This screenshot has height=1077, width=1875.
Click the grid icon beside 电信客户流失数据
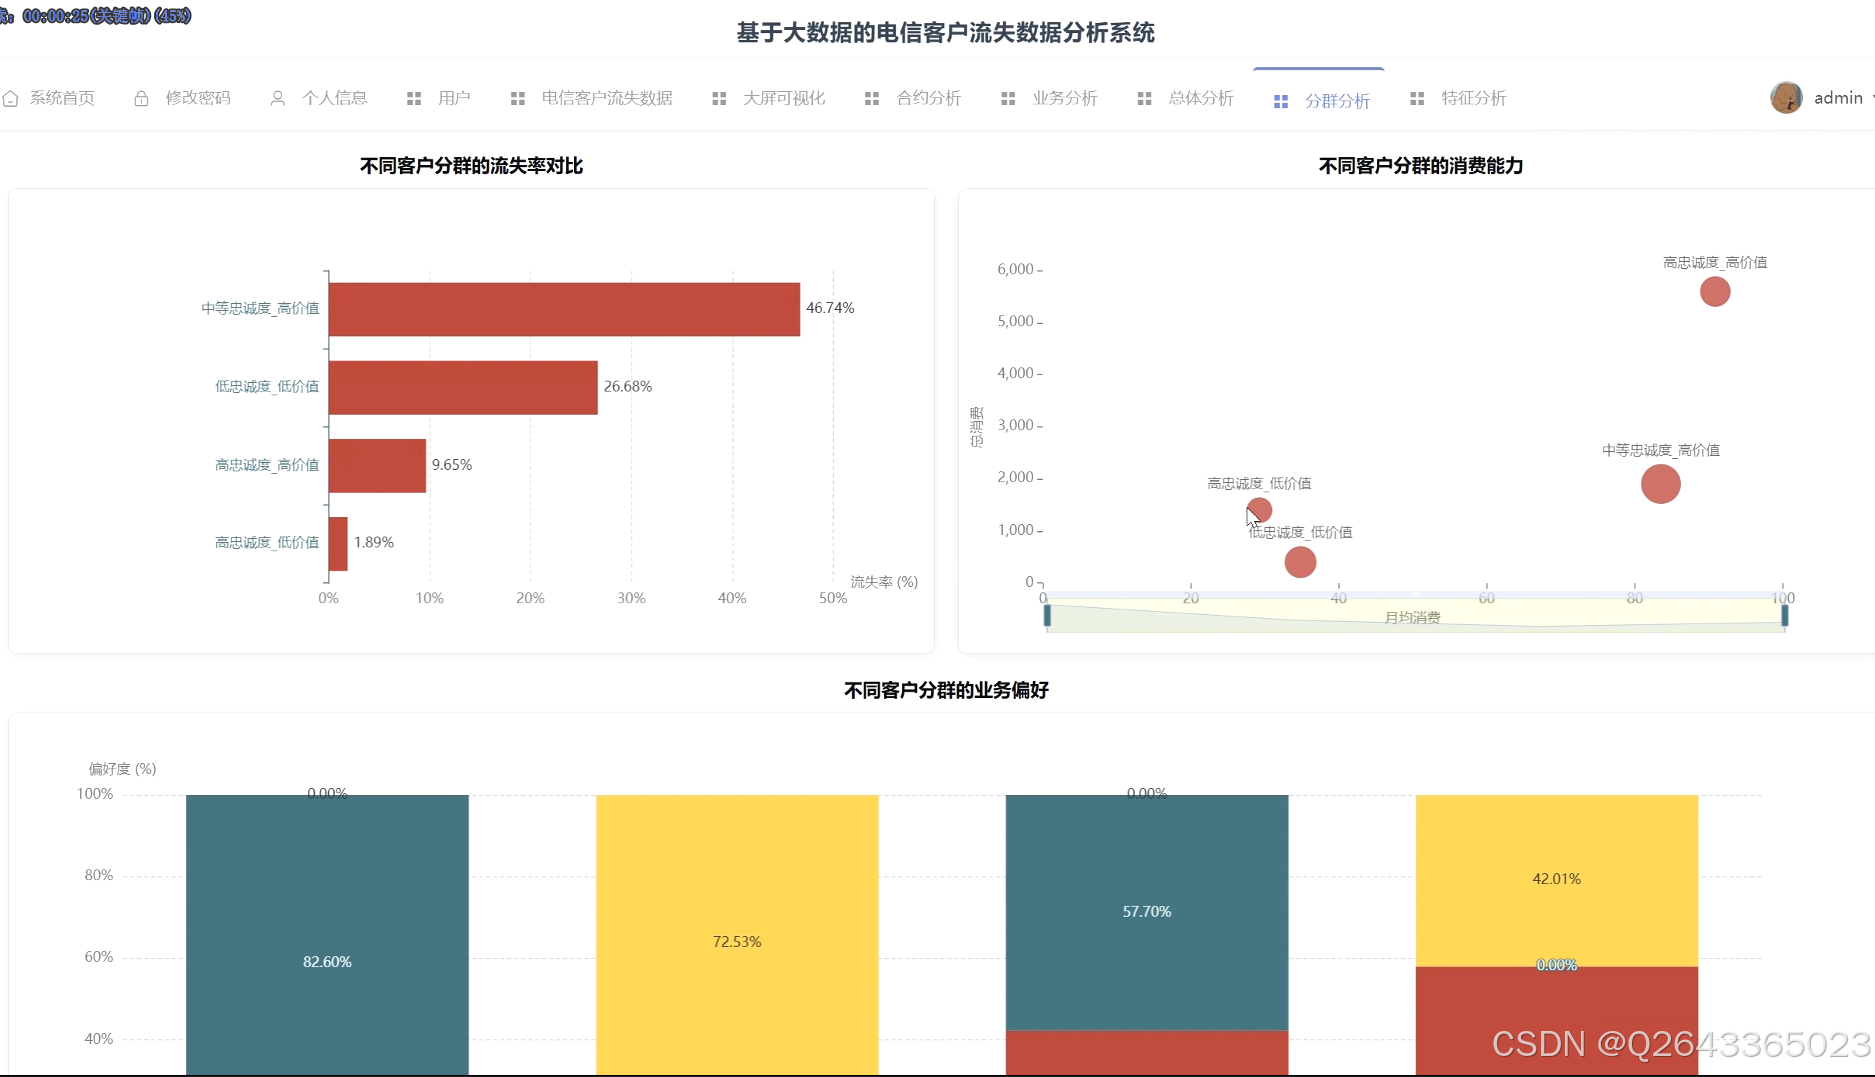coord(518,98)
